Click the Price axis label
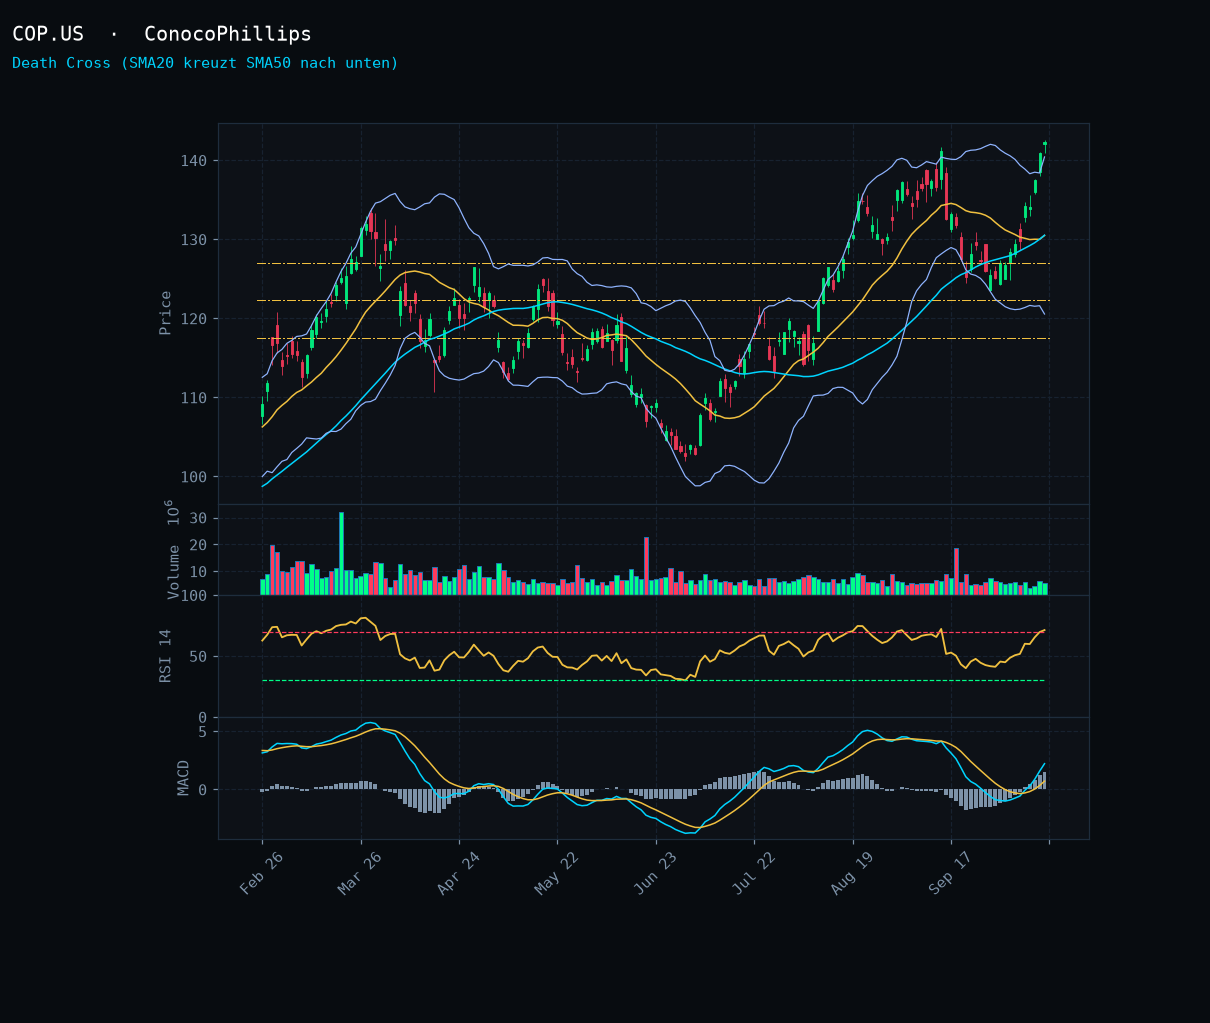 pyautogui.click(x=166, y=313)
